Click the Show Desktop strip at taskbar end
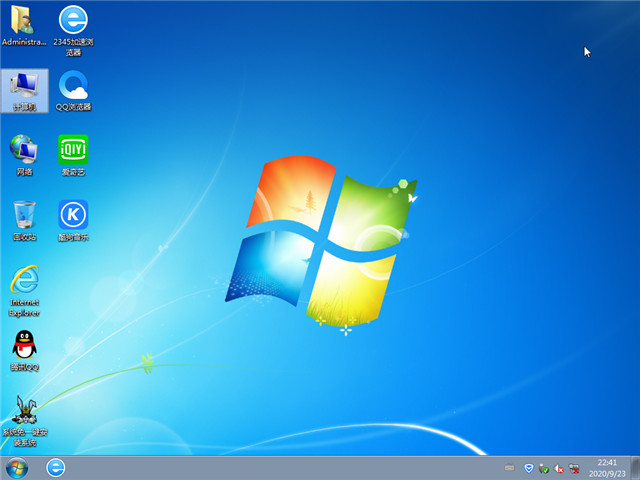This screenshot has width=640, height=480. click(636, 468)
